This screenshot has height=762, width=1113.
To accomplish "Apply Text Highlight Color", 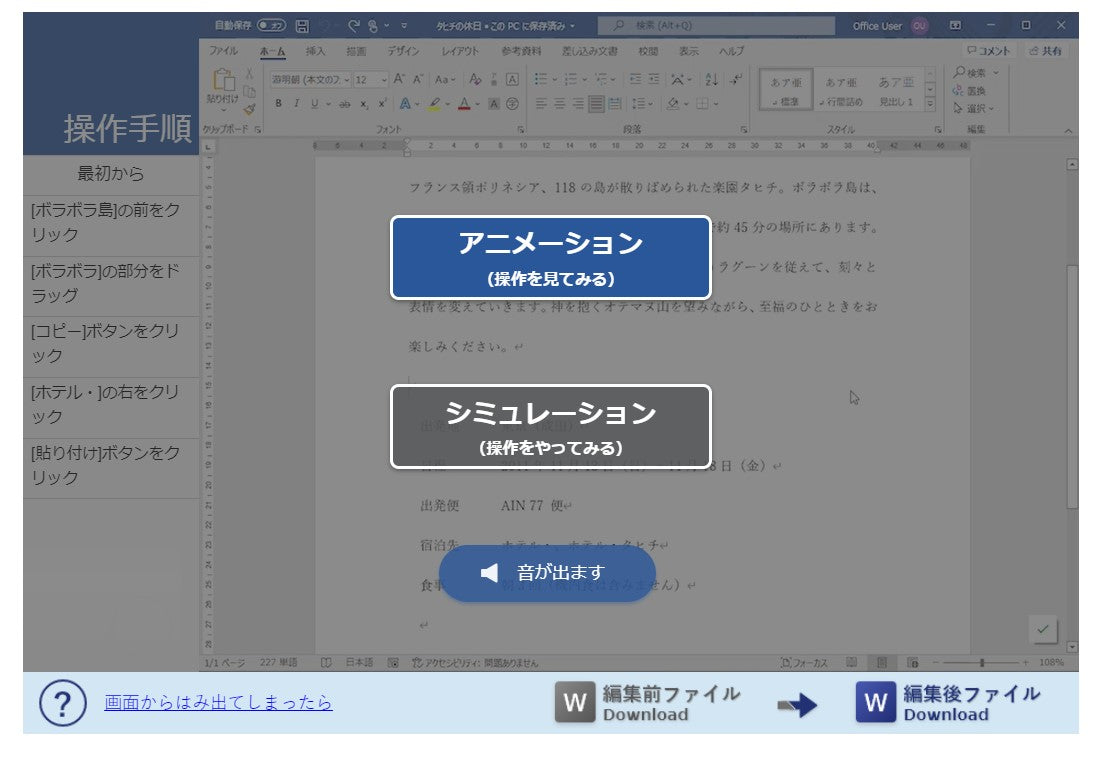I will click(x=437, y=103).
